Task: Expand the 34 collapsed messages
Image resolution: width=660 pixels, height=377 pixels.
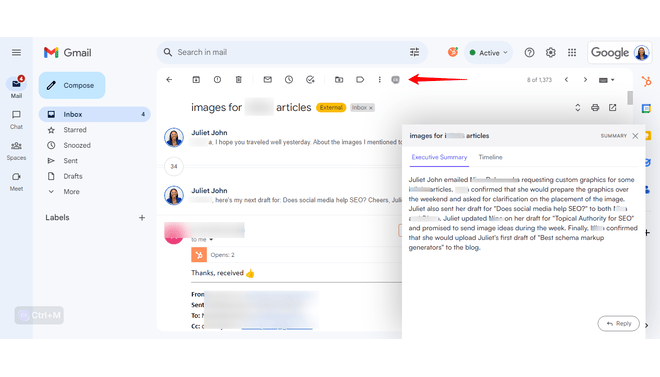Action: click(x=174, y=167)
